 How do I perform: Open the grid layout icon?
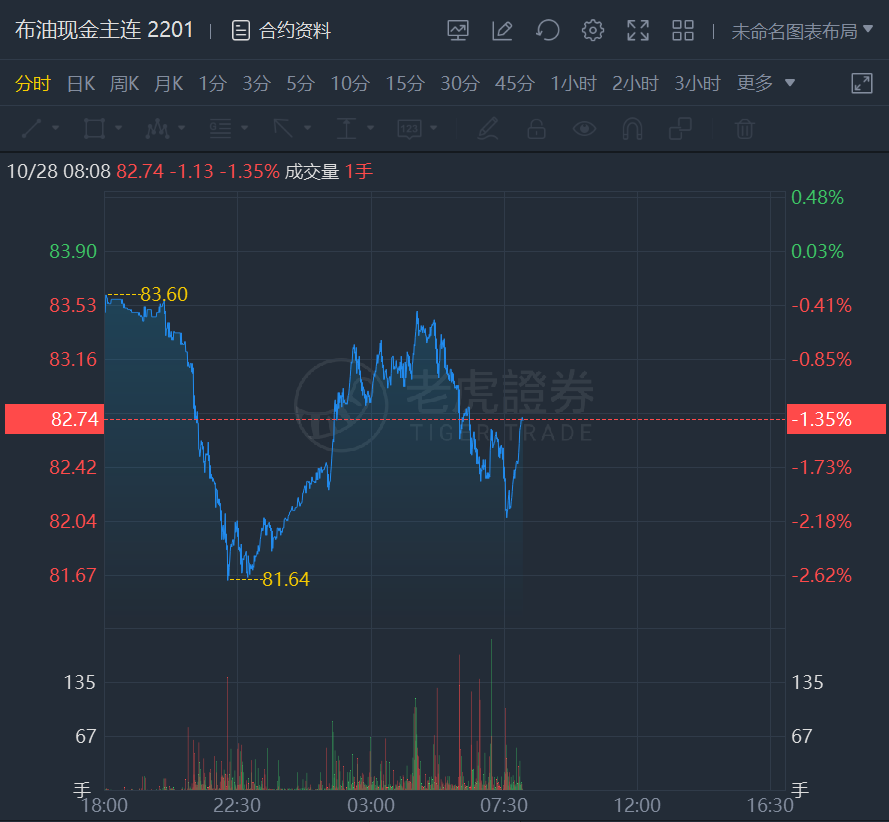click(683, 31)
